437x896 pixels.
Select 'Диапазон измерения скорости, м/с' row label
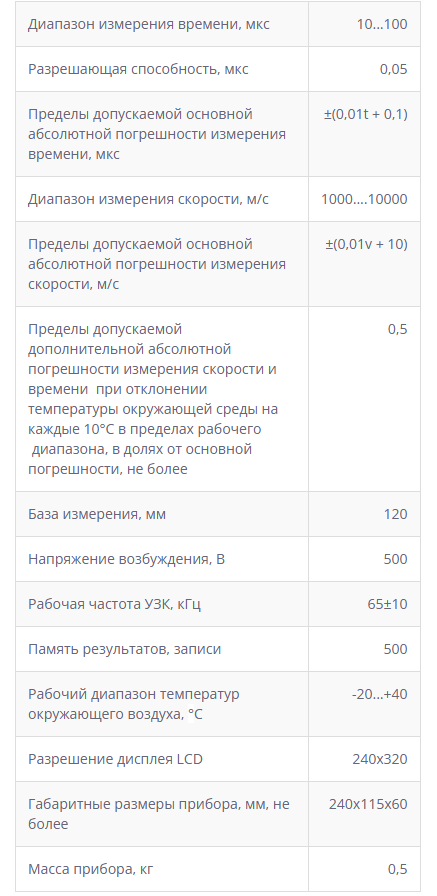(x=148, y=199)
